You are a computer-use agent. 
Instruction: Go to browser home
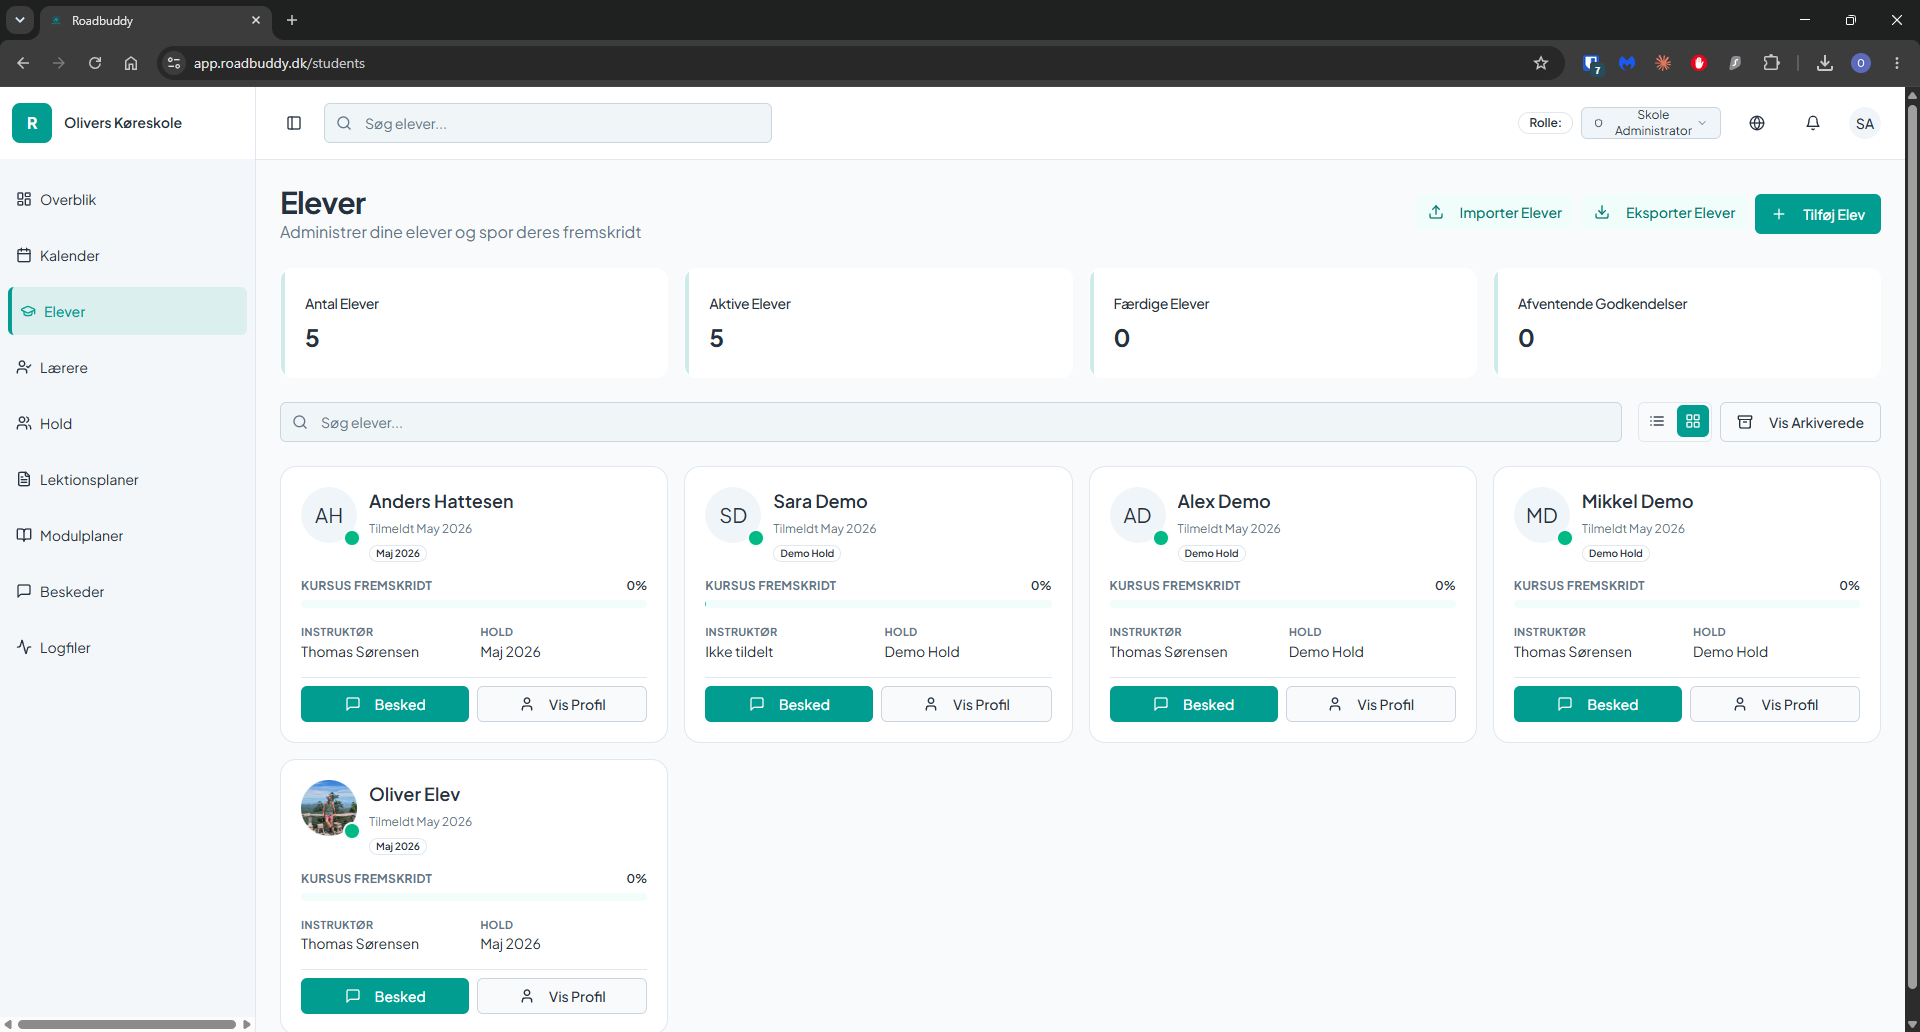pos(131,63)
